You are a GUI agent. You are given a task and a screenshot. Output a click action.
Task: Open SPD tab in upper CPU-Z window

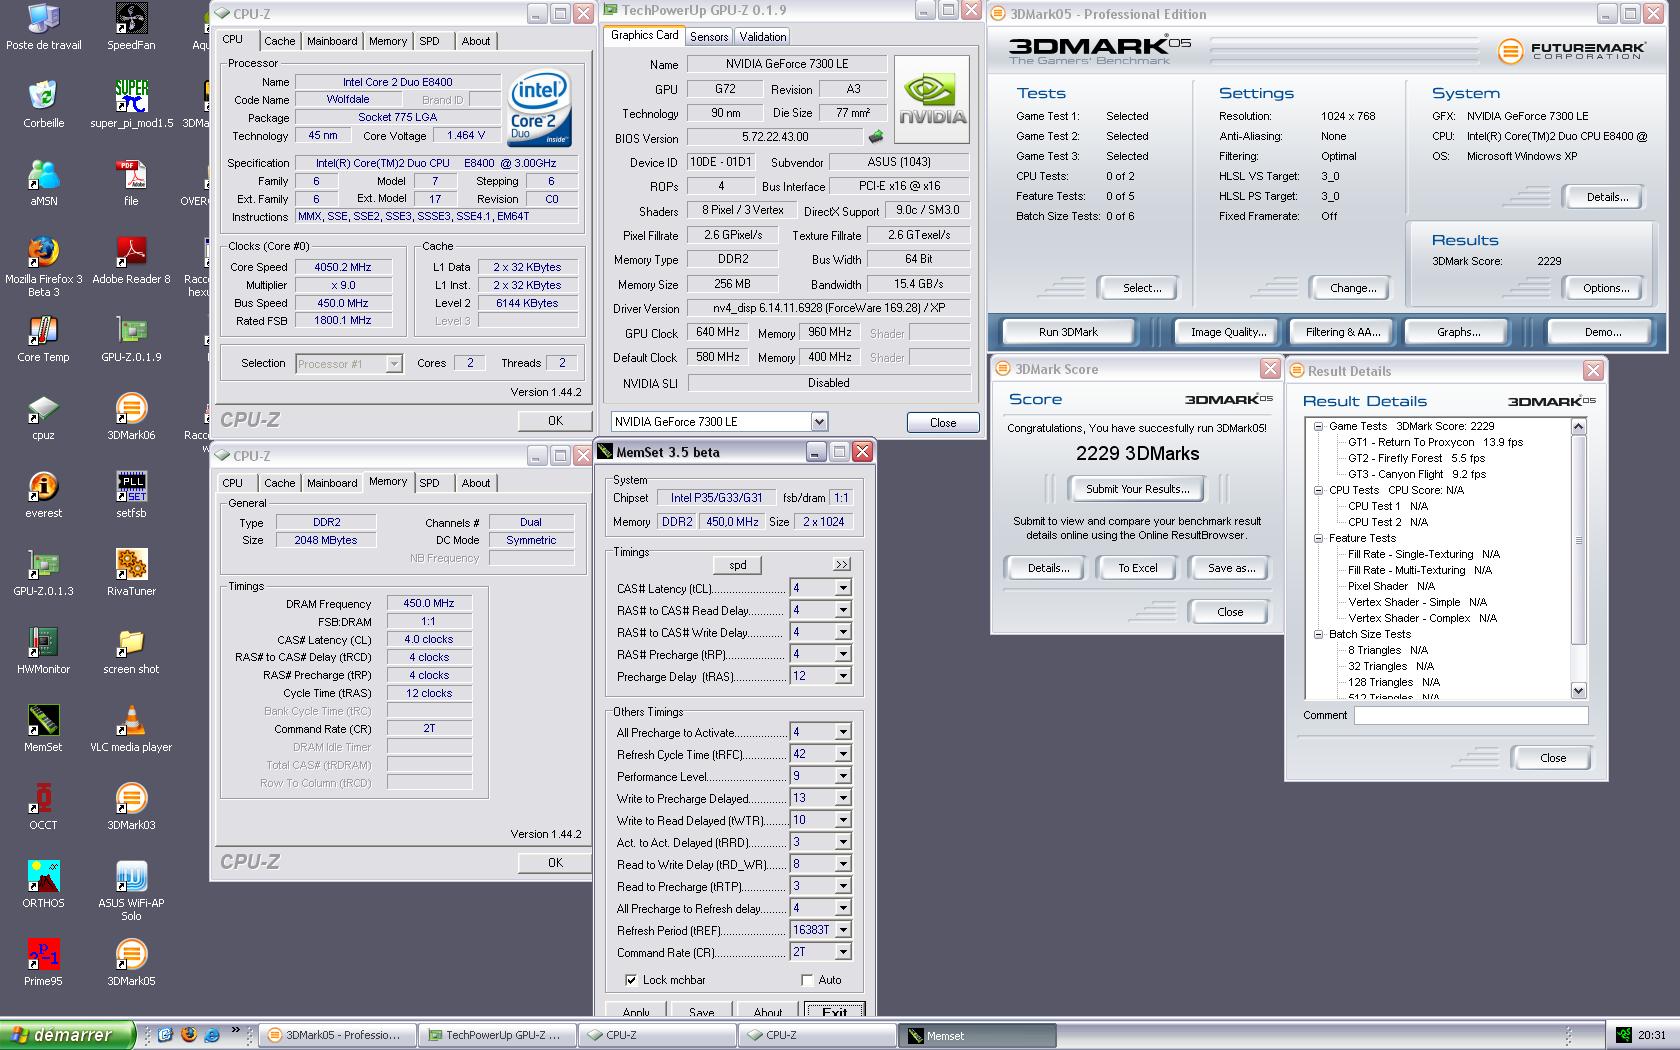(x=429, y=41)
